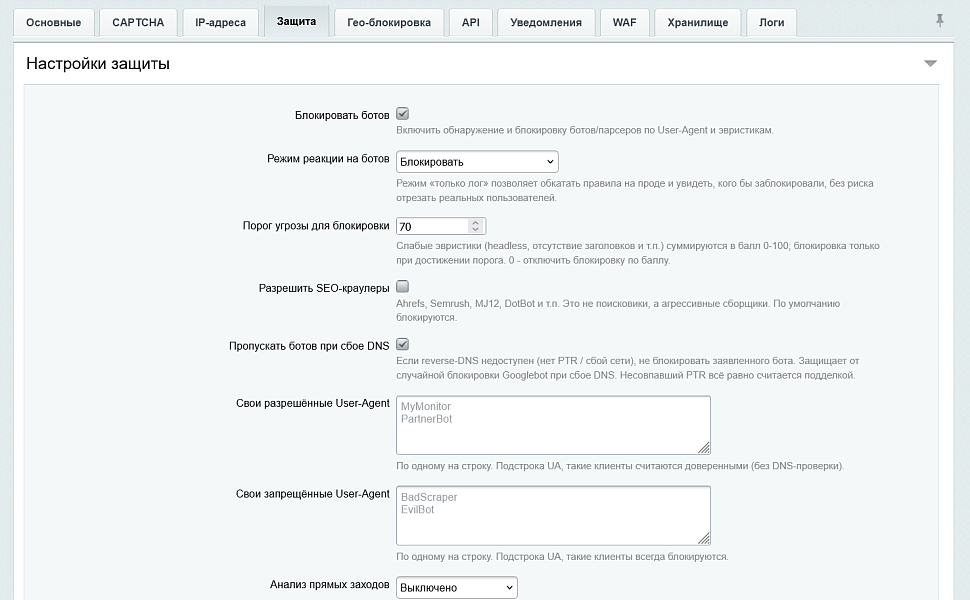The height and width of the screenshot is (600, 970).
Task: Open the Анализ прямых заходов dropdown
Action: [x=457, y=588]
